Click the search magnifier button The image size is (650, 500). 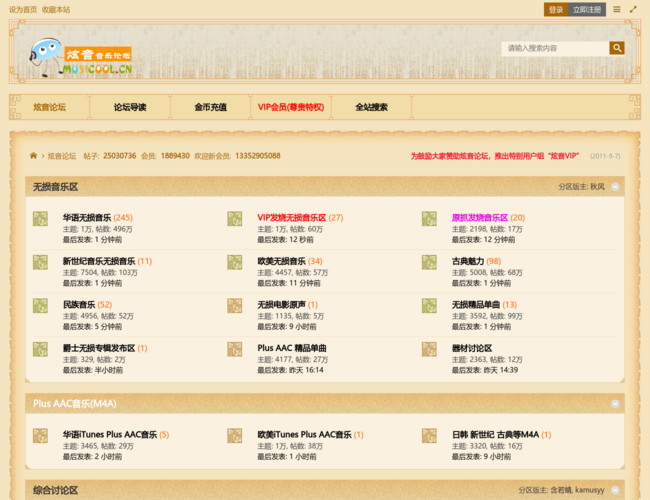click(x=617, y=48)
